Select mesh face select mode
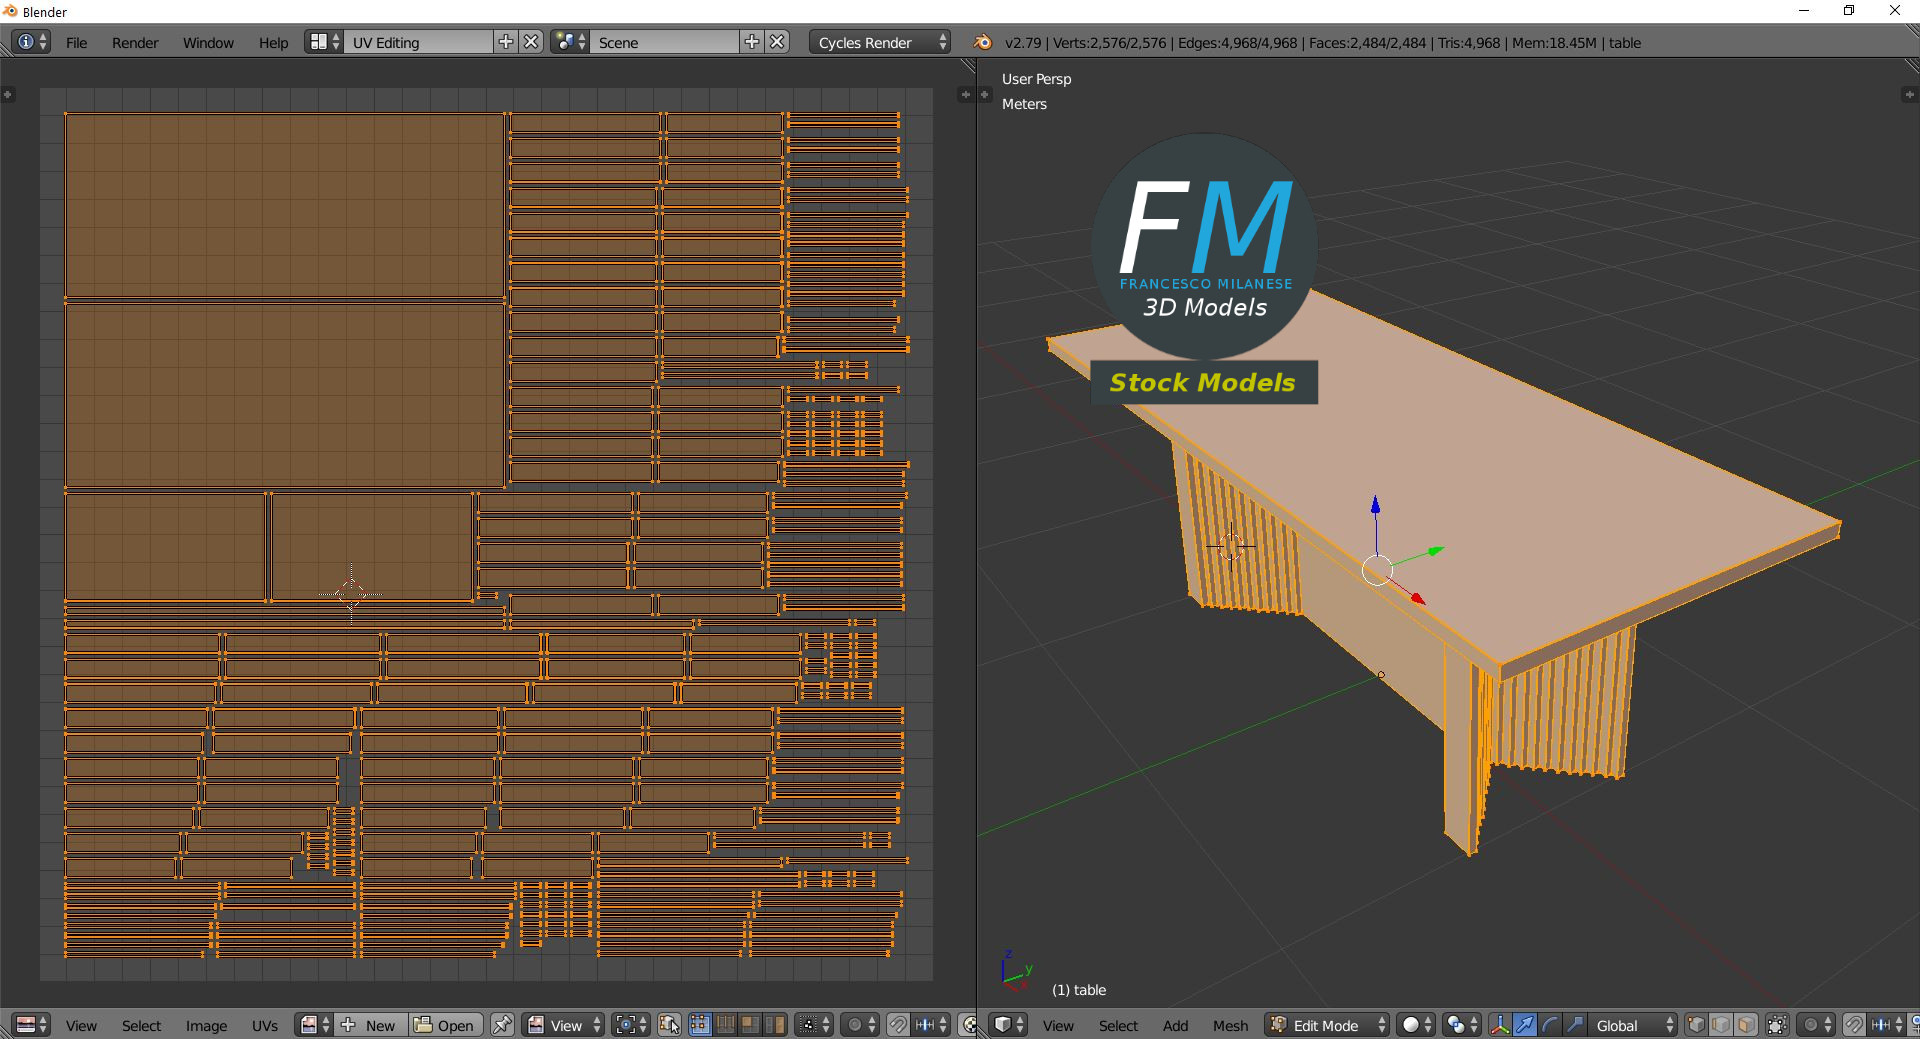 tap(1746, 1025)
